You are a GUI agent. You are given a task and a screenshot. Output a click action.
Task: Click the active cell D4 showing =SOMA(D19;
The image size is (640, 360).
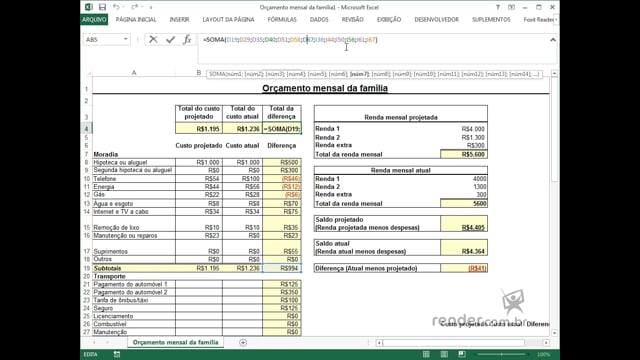[x=282, y=129]
